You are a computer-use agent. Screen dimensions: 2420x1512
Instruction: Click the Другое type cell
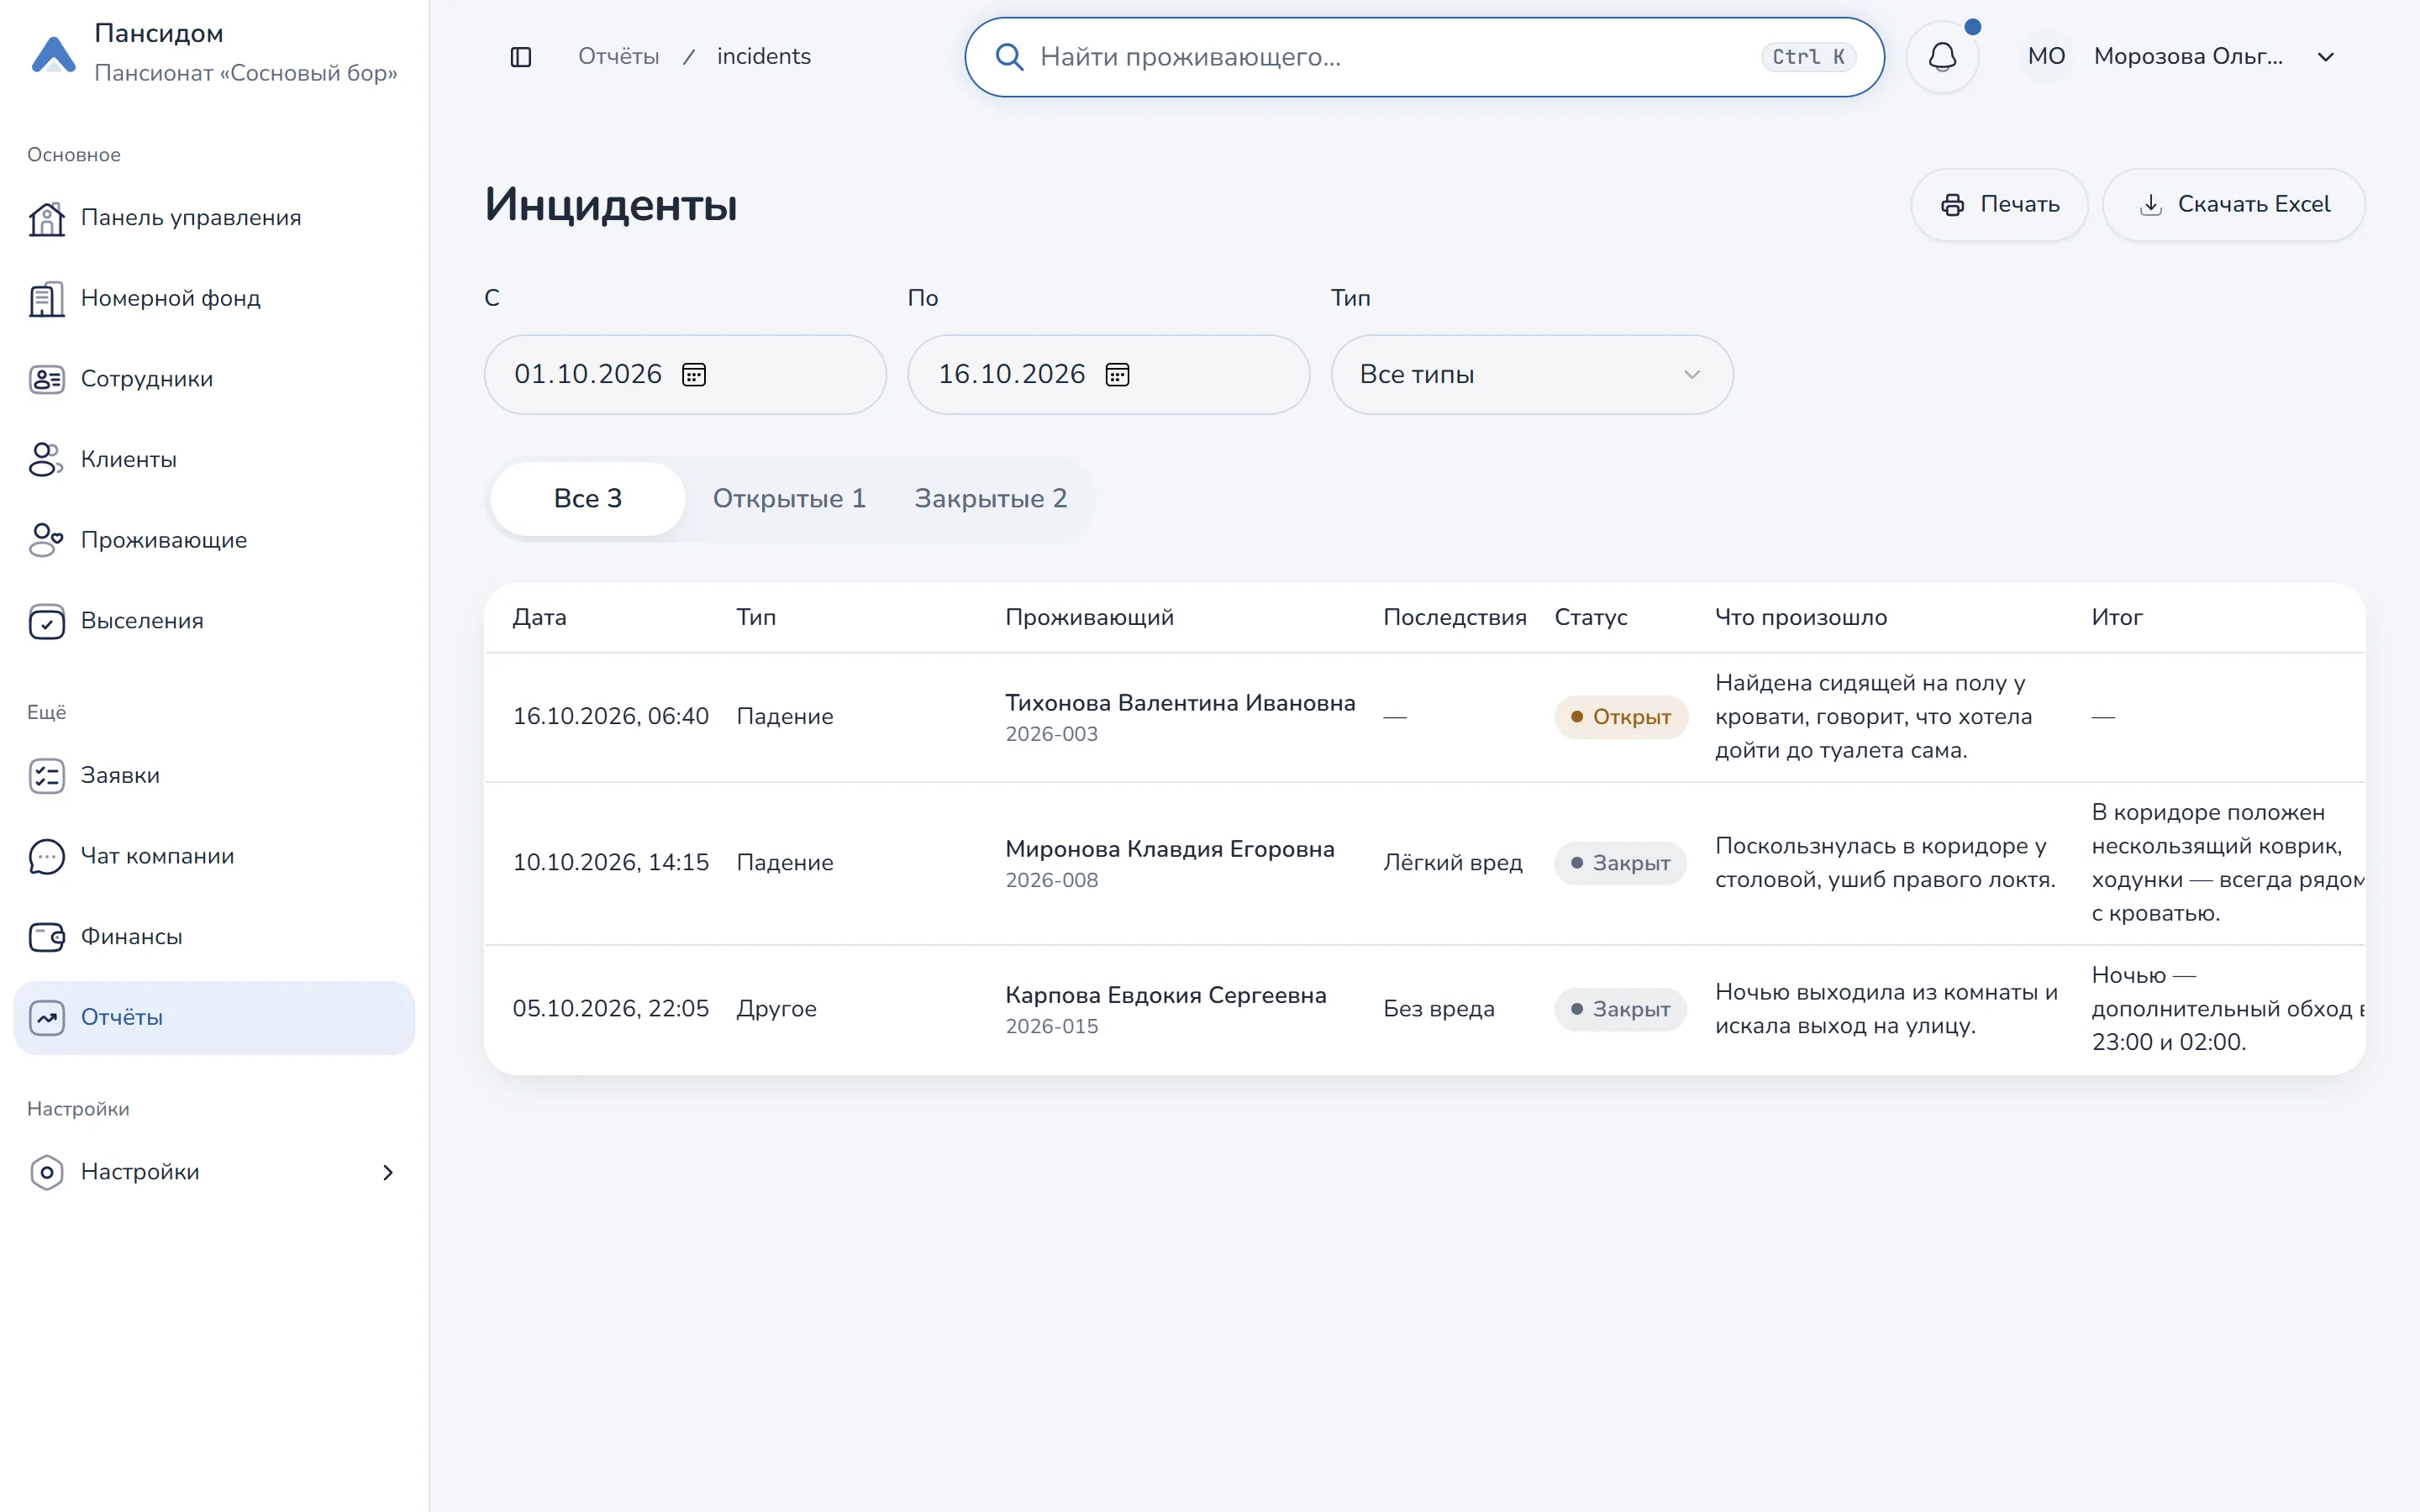click(776, 1009)
